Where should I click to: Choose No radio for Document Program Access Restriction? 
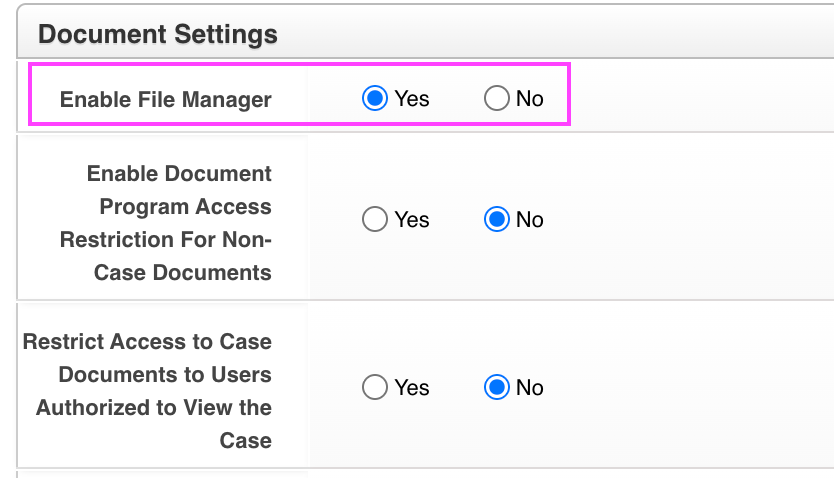pos(497,220)
